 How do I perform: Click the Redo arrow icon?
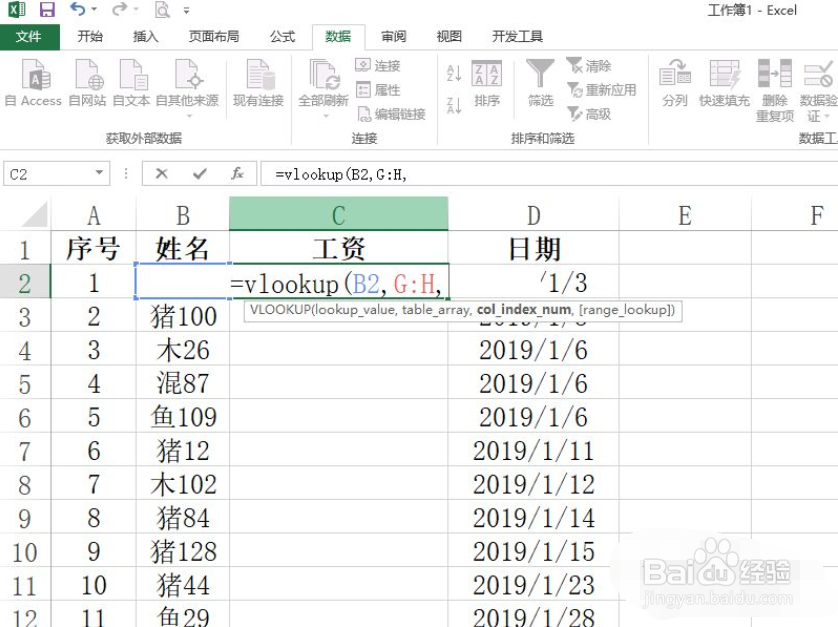[x=120, y=9]
